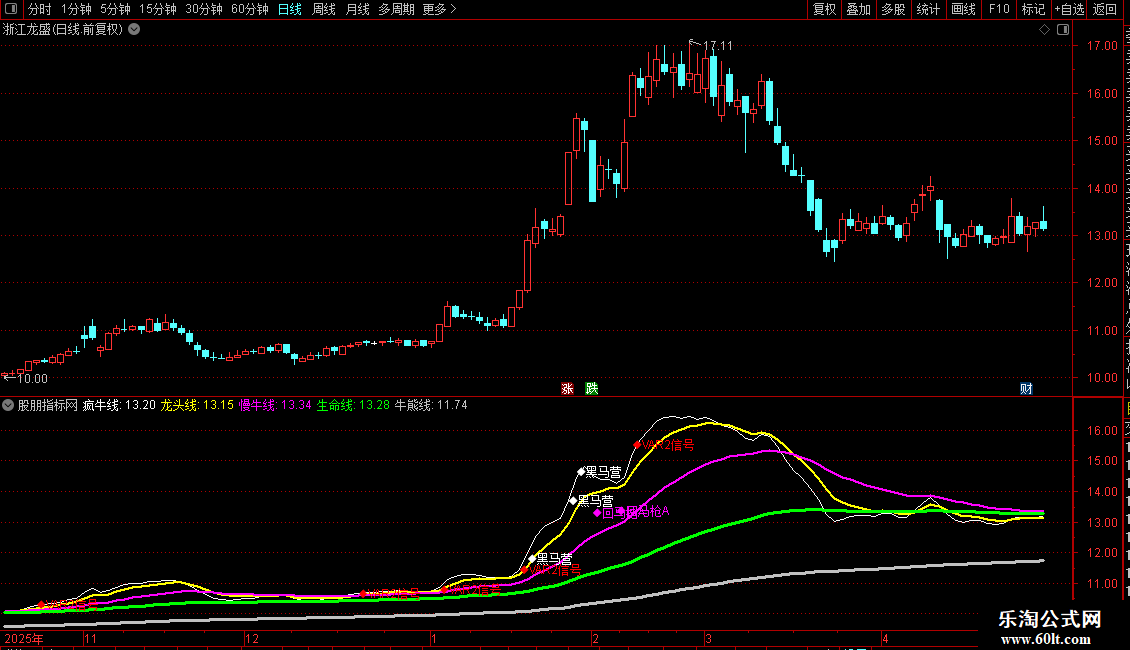Activate the 画线 drawing tools
This screenshot has height=650, width=1130.
[964, 9]
